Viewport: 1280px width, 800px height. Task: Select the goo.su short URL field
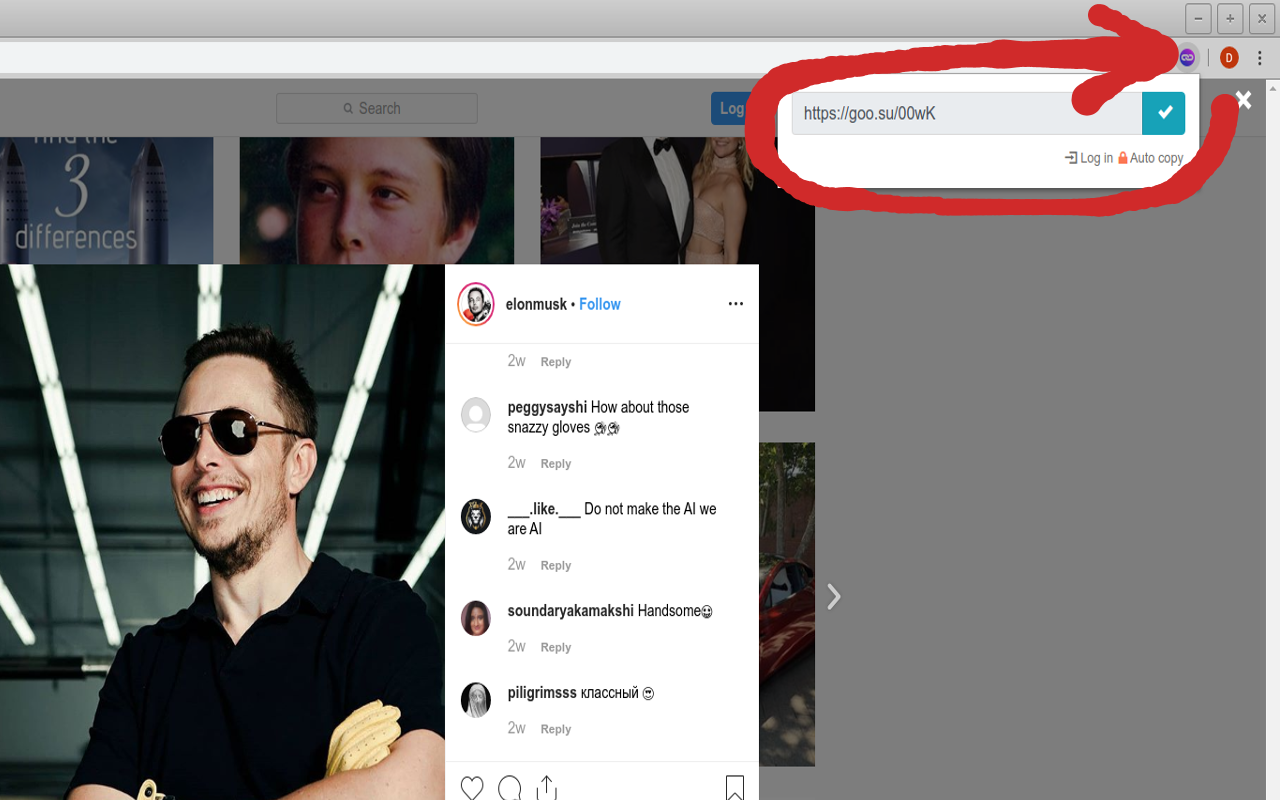(x=967, y=113)
